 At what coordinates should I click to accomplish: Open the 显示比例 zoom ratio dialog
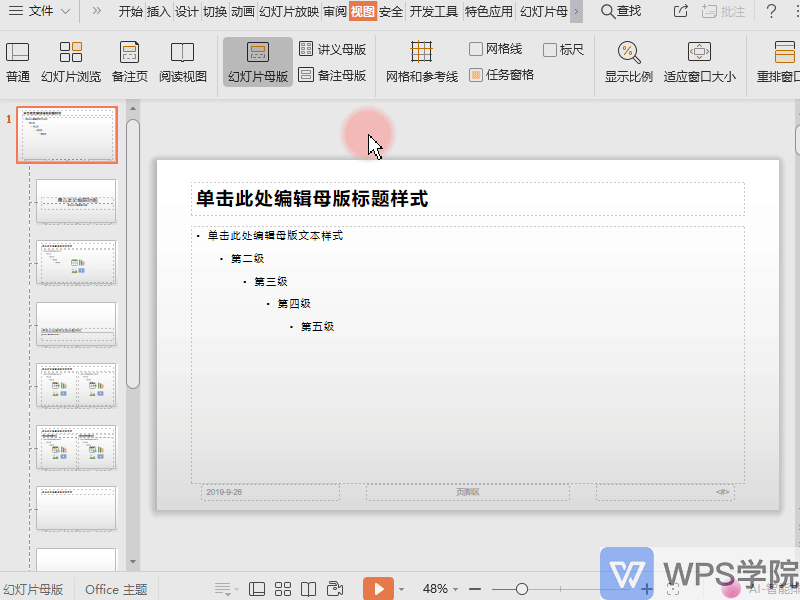pos(628,61)
